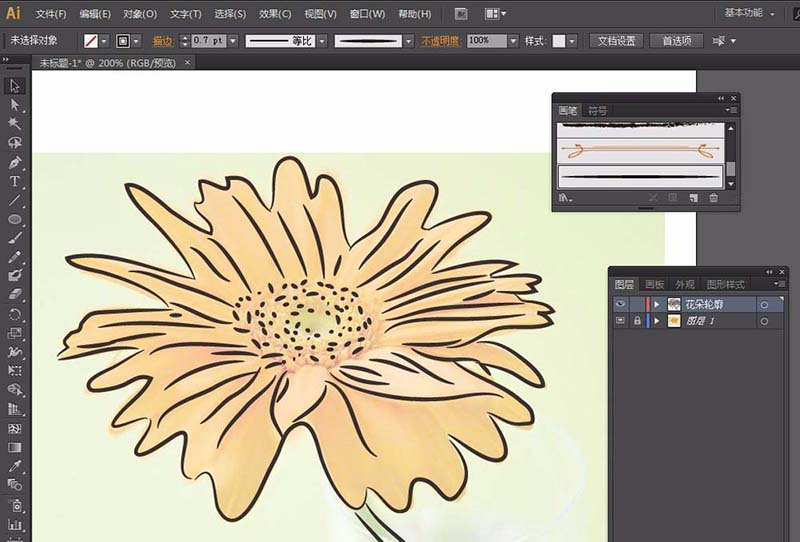Click the fill color swatch in control bar
800x542 pixels.
point(92,41)
